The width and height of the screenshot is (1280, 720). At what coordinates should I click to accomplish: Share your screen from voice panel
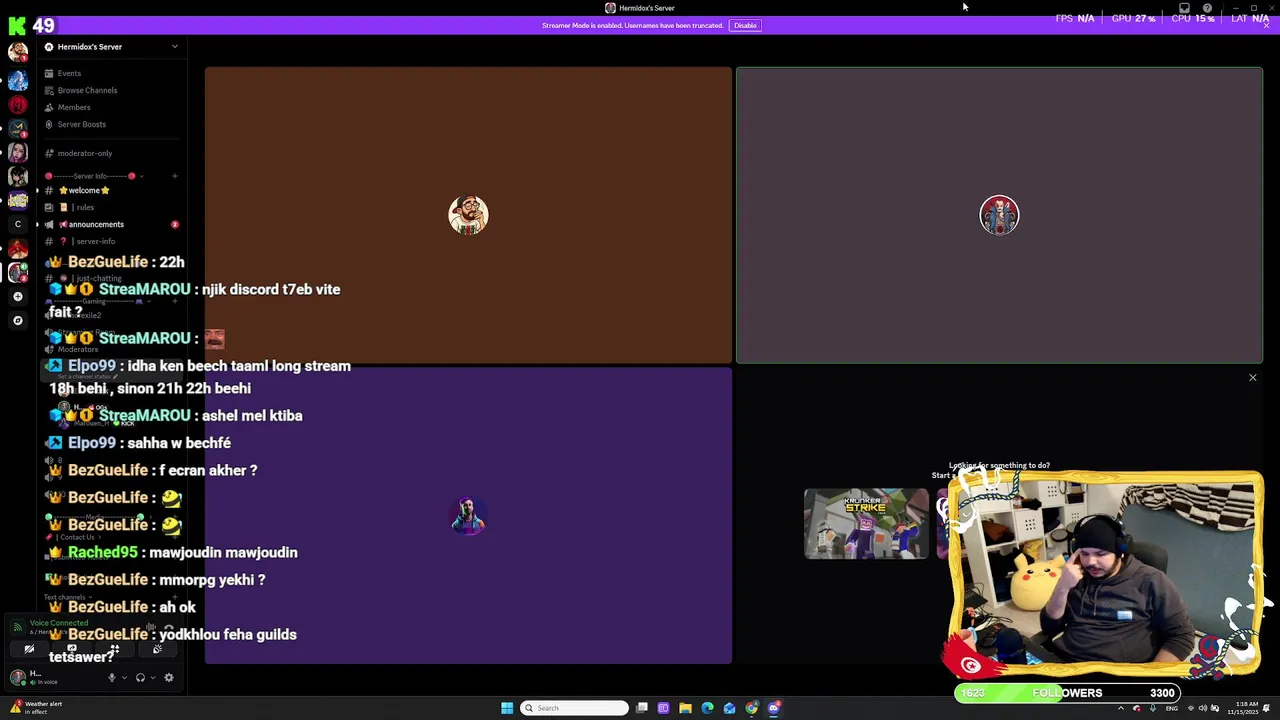(x=72, y=649)
